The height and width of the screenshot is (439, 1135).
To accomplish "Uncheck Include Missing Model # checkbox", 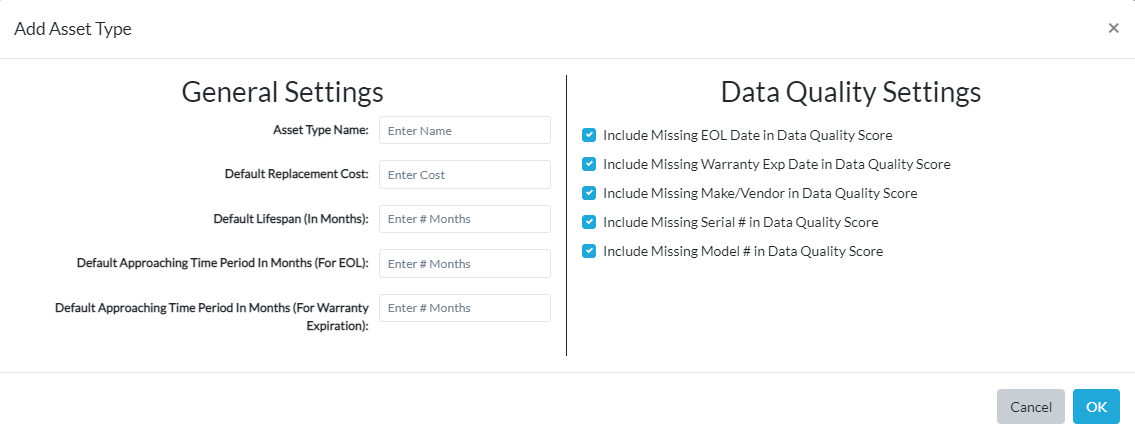I will (x=589, y=251).
